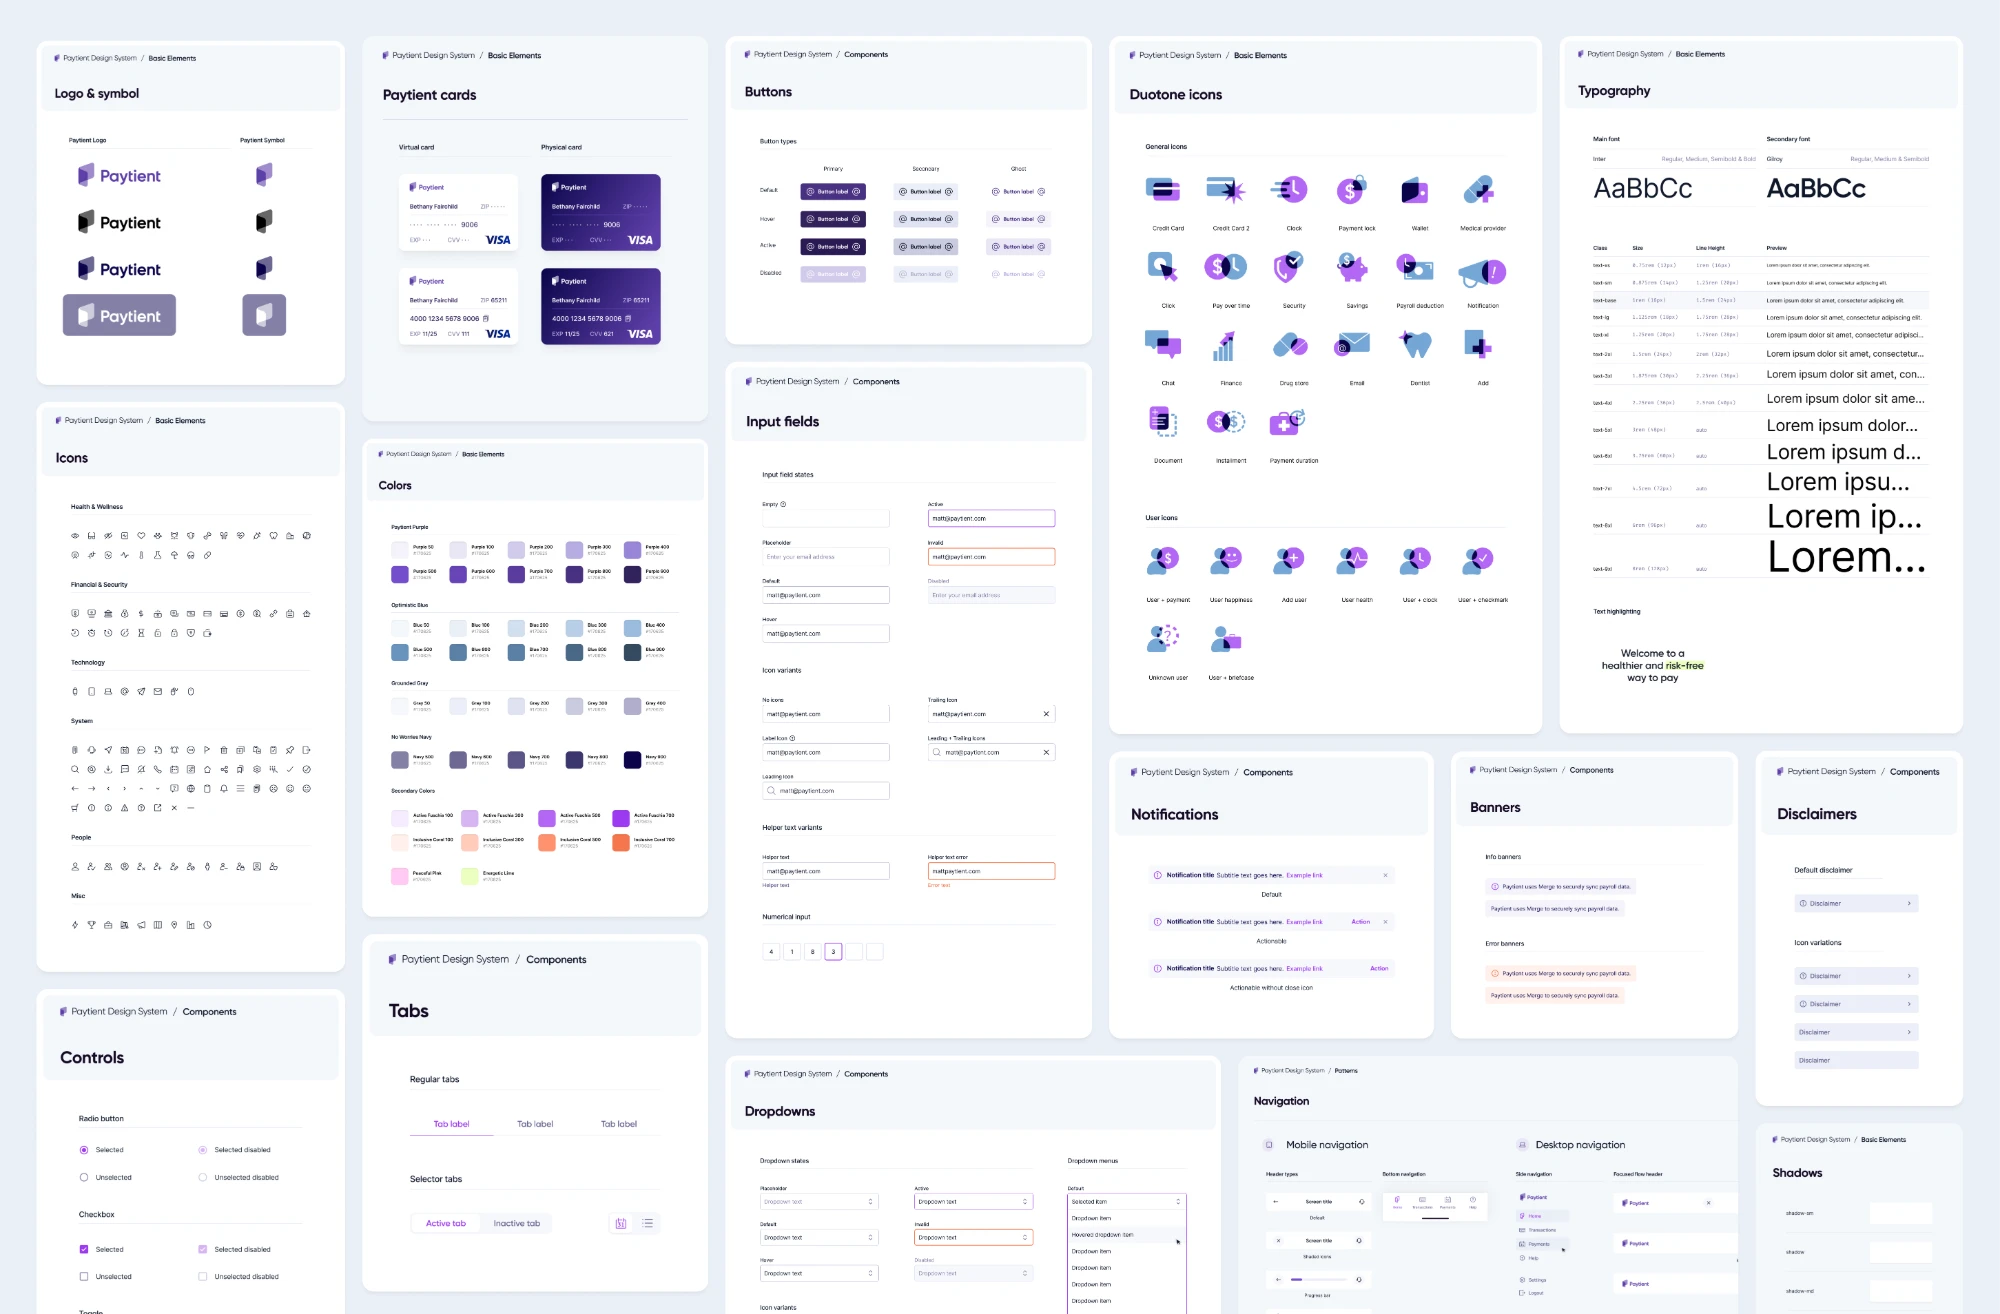This screenshot has height=1314, width=2000.
Task: Click the Medical provider icon
Action: tap(1478, 189)
